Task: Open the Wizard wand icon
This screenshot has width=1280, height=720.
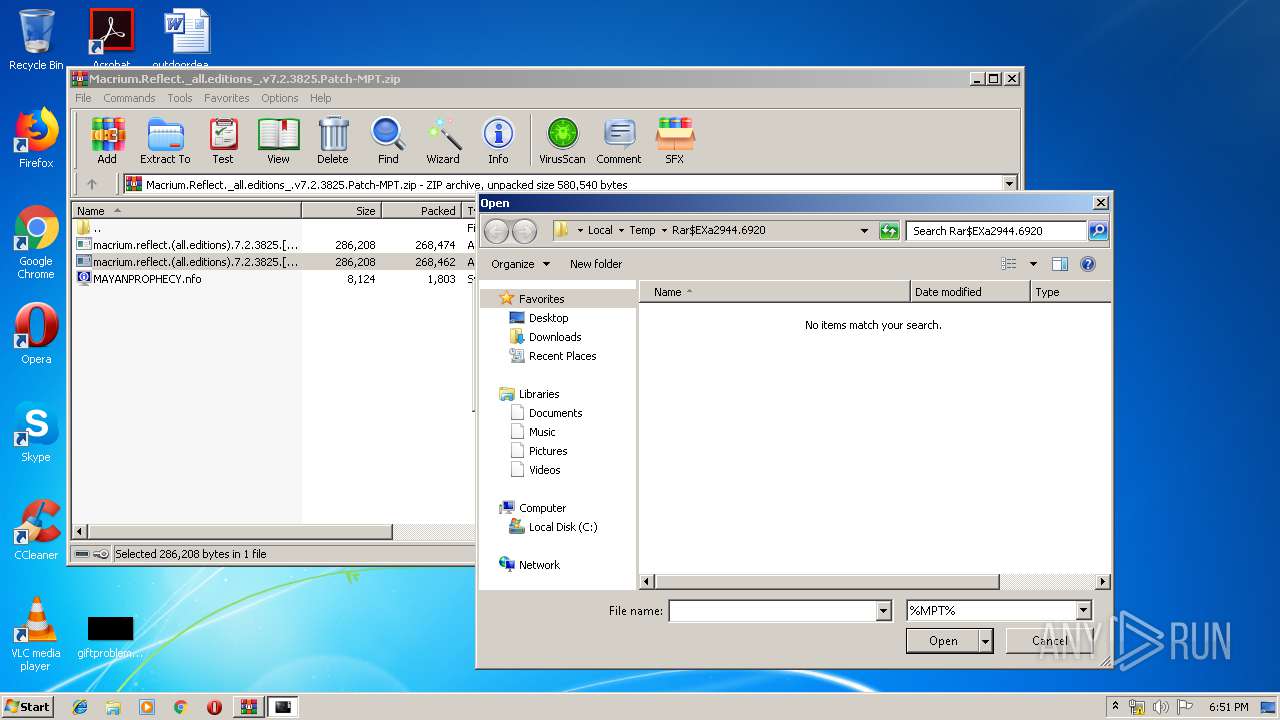Action: coord(443,140)
